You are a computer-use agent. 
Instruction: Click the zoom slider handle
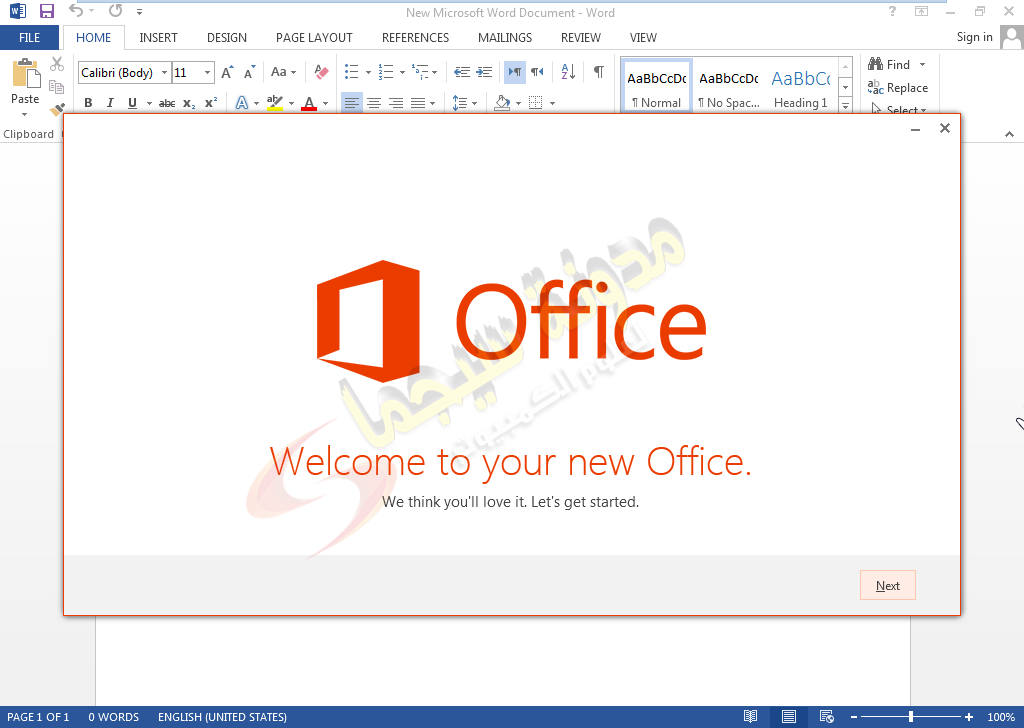910,717
